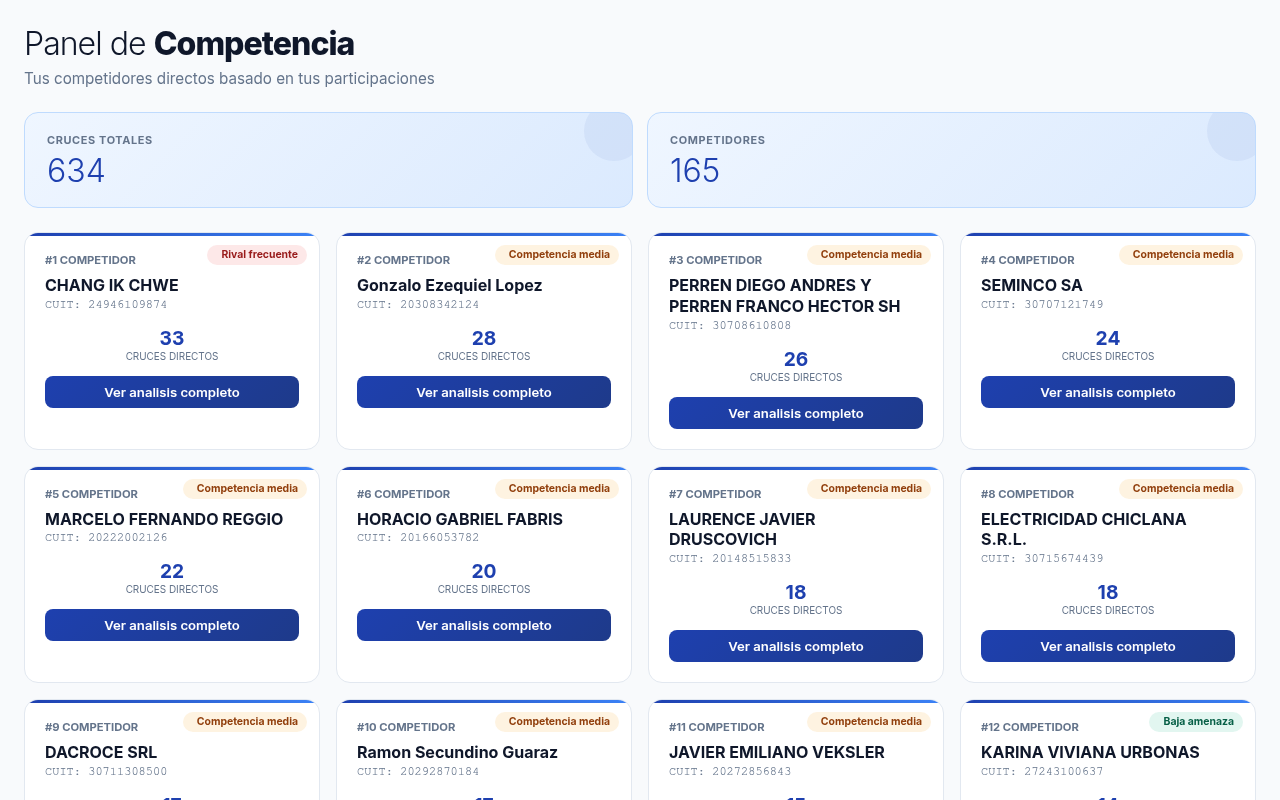
Task: Click 'Ver analisis completo' for Gonzalo Ezequiel Lopez
Action: 483,392
